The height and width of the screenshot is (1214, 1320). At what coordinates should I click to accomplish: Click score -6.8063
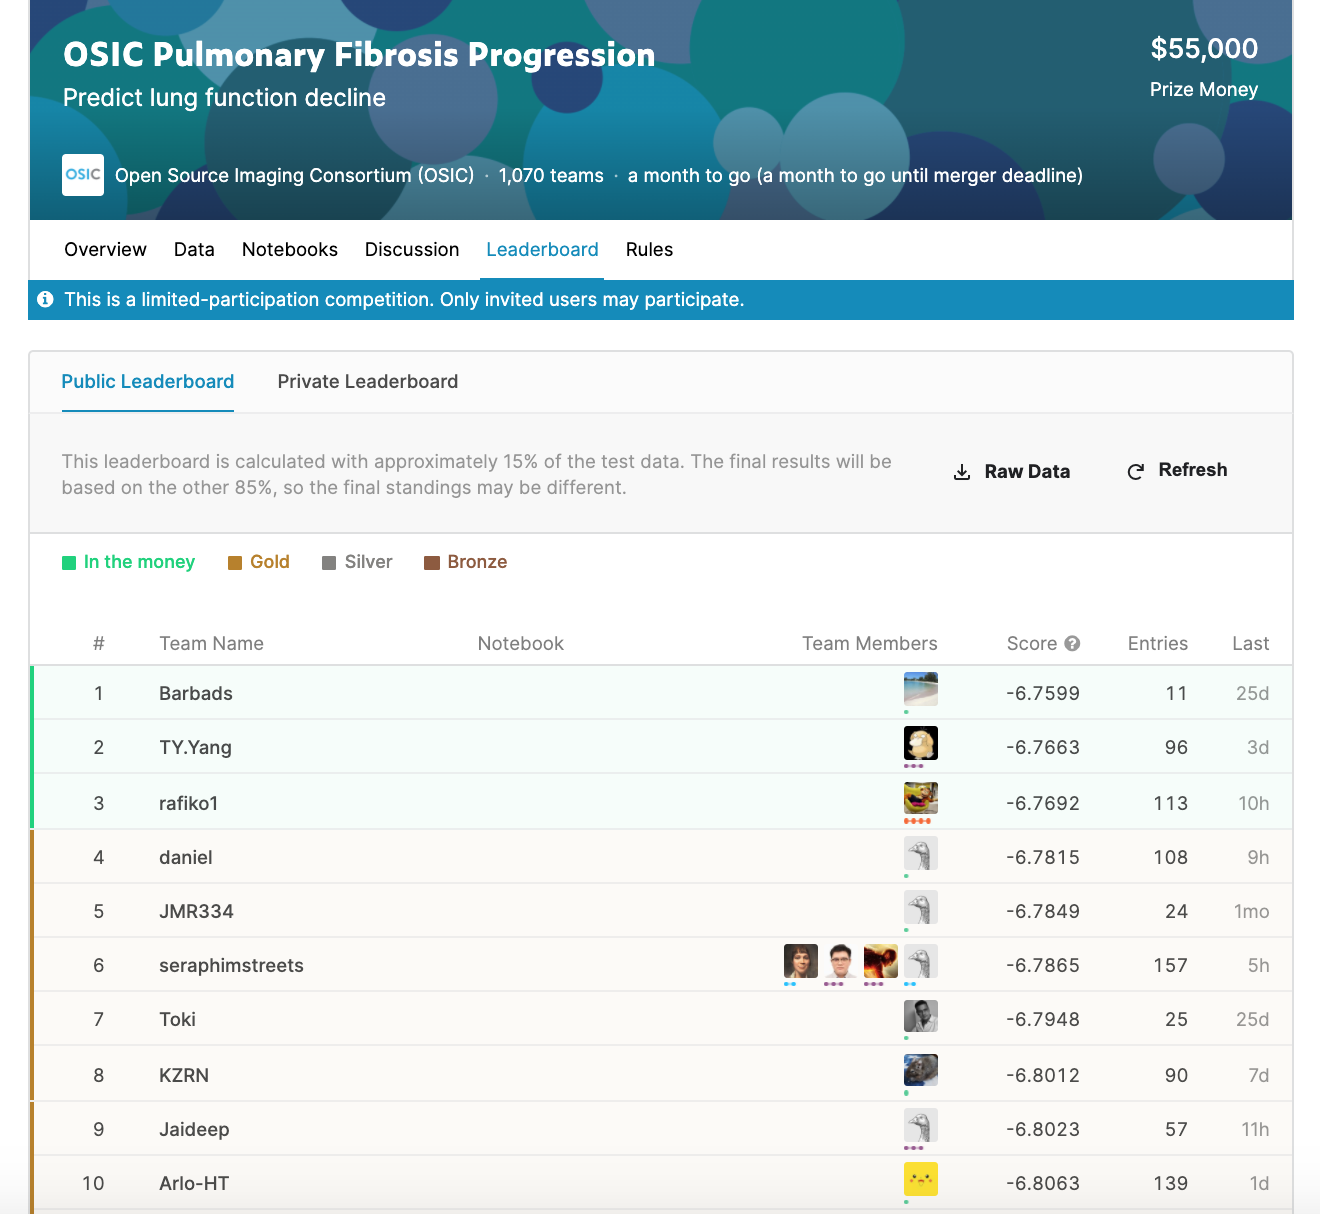(x=1043, y=1183)
